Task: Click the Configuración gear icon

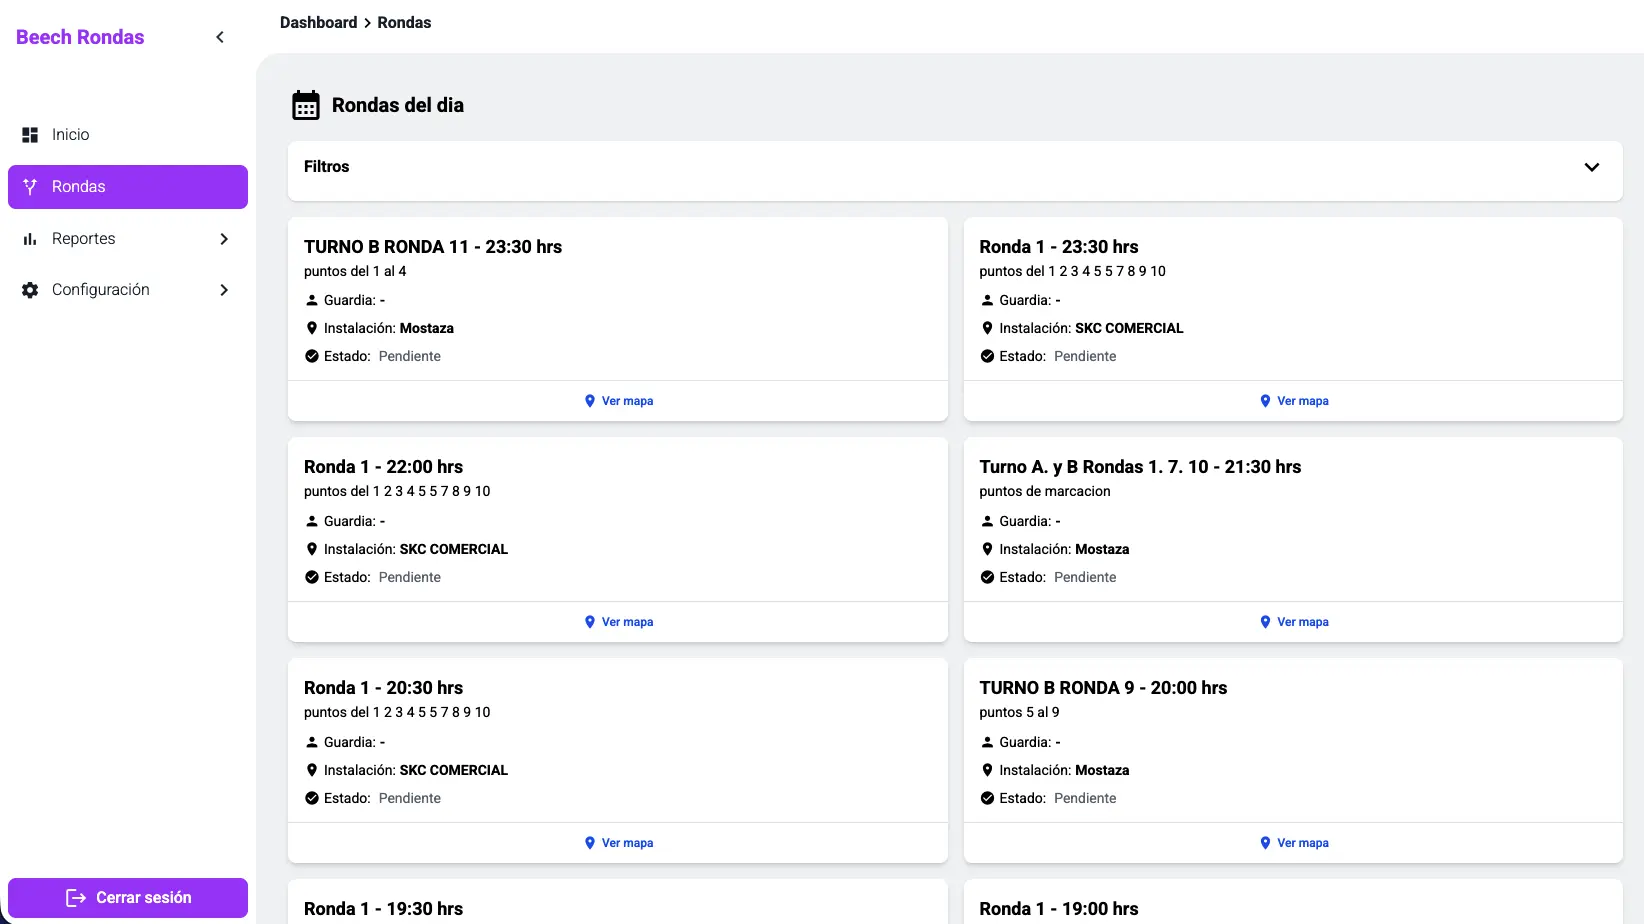Action: click(30, 290)
